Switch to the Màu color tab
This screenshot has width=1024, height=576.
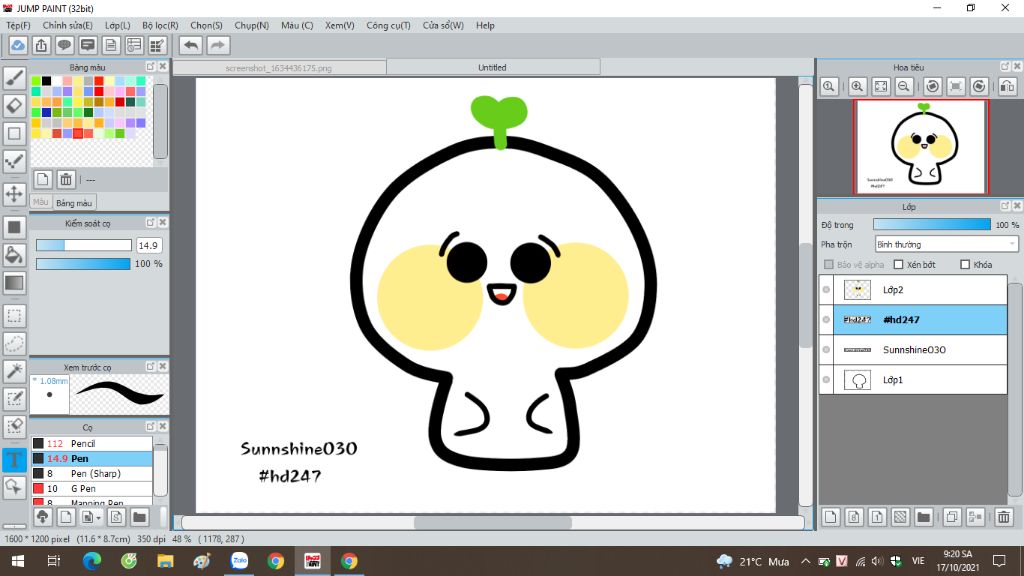[x=40, y=202]
